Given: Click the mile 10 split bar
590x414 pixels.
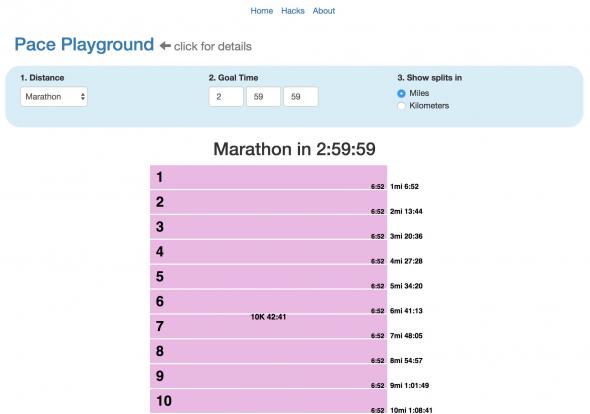Looking at the screenshot, I should click(268, 401).
